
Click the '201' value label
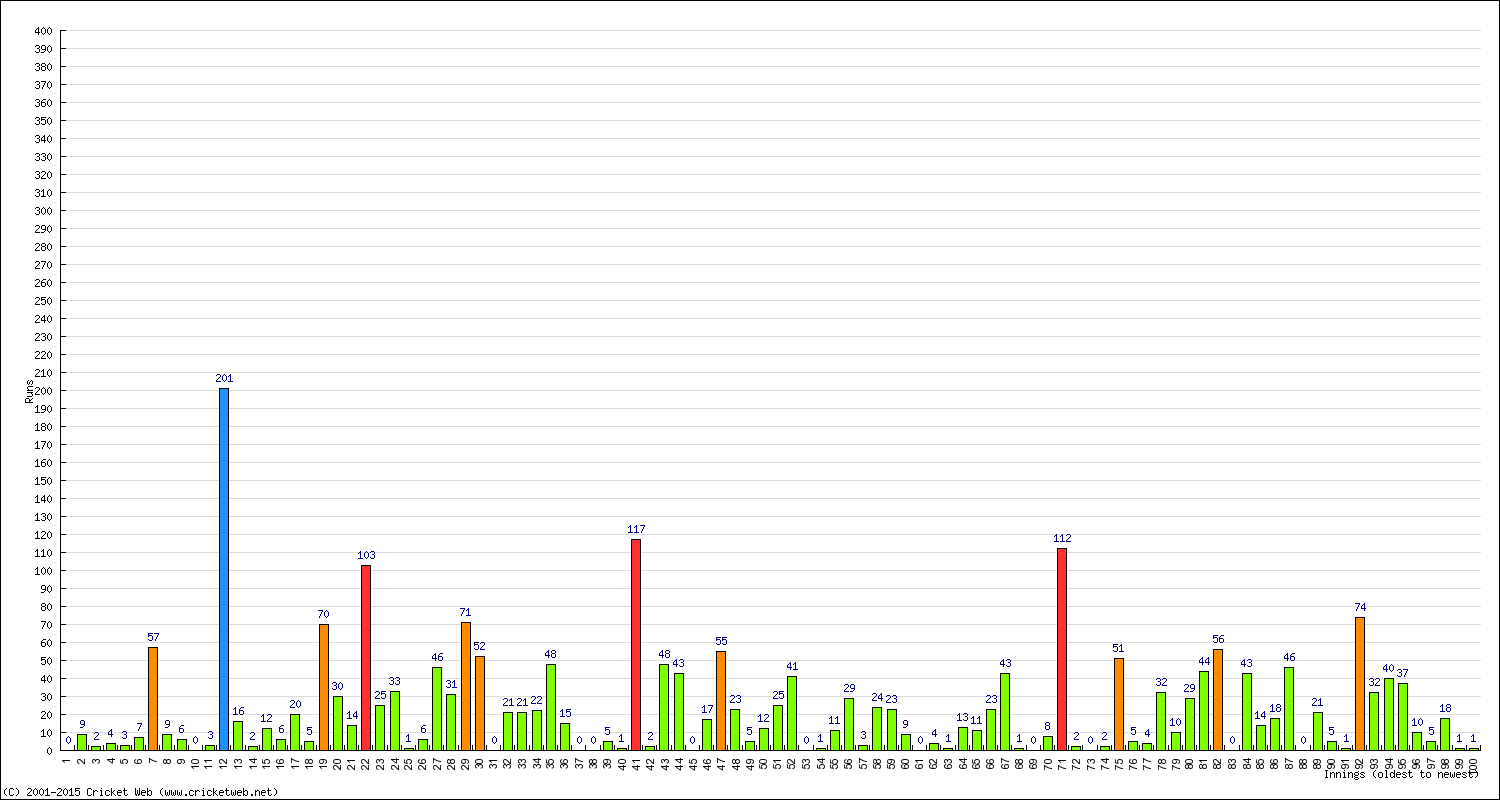pos(224,379)
